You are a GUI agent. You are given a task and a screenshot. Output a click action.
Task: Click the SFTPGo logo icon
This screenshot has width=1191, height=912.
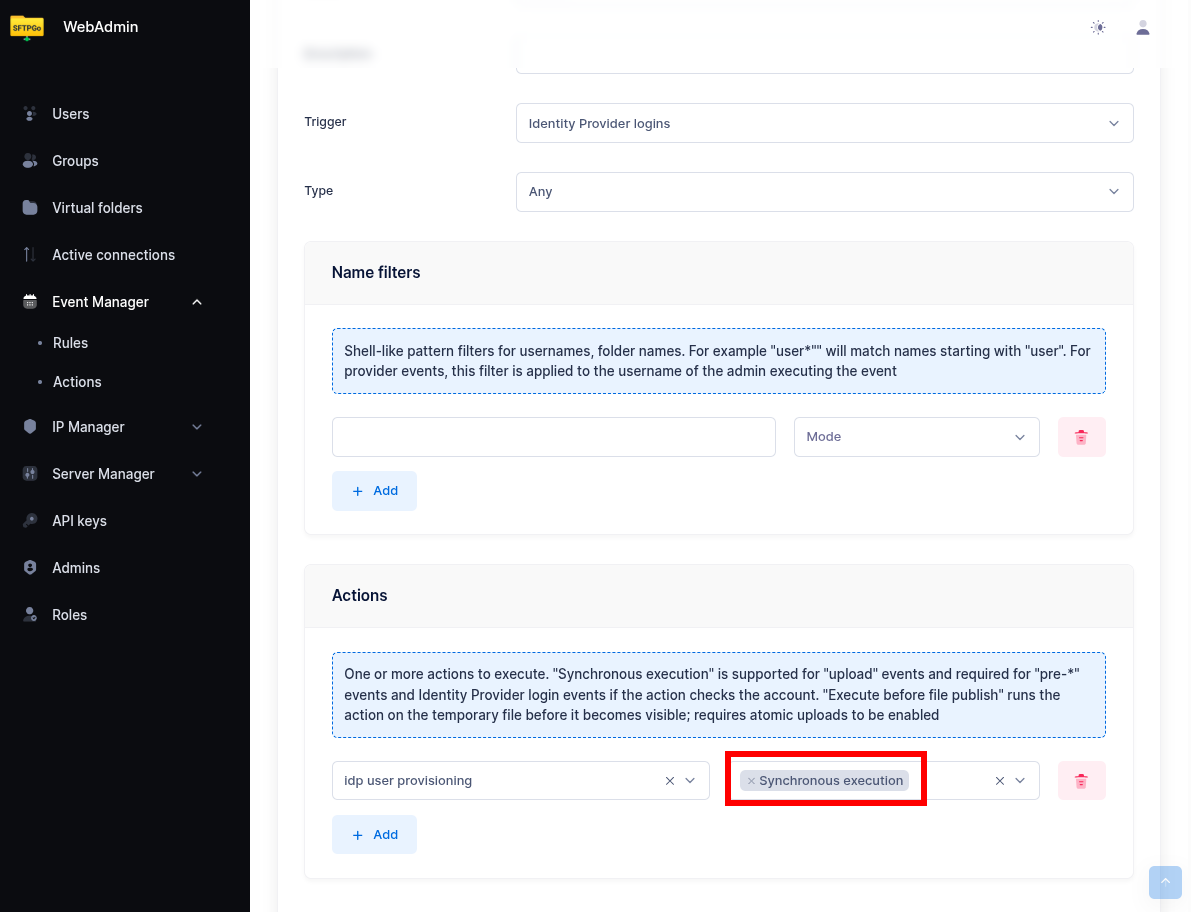point(27,27)
